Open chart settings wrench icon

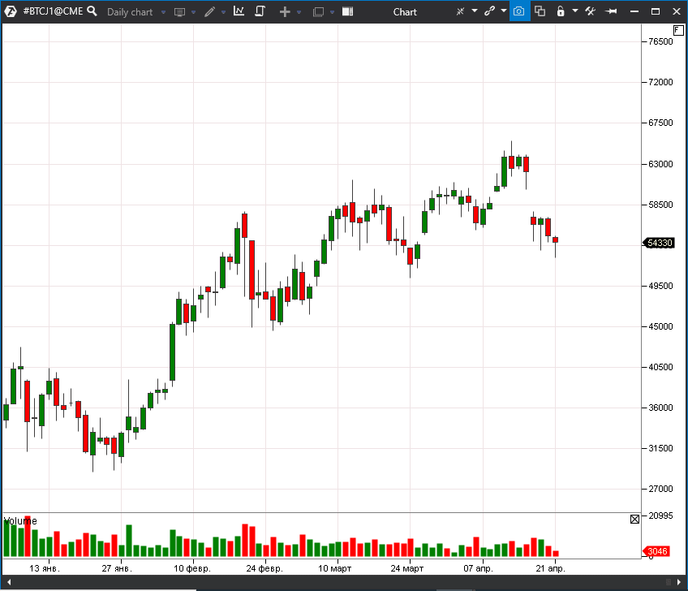[590, 12]
